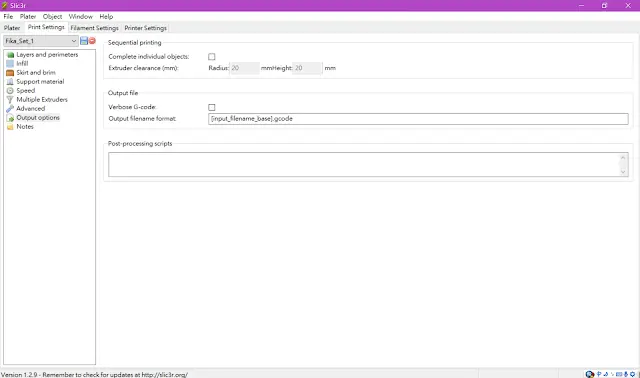Click the scripts box scroll up arrow
This screenshot has width=640, height=378.
[623, 158]
